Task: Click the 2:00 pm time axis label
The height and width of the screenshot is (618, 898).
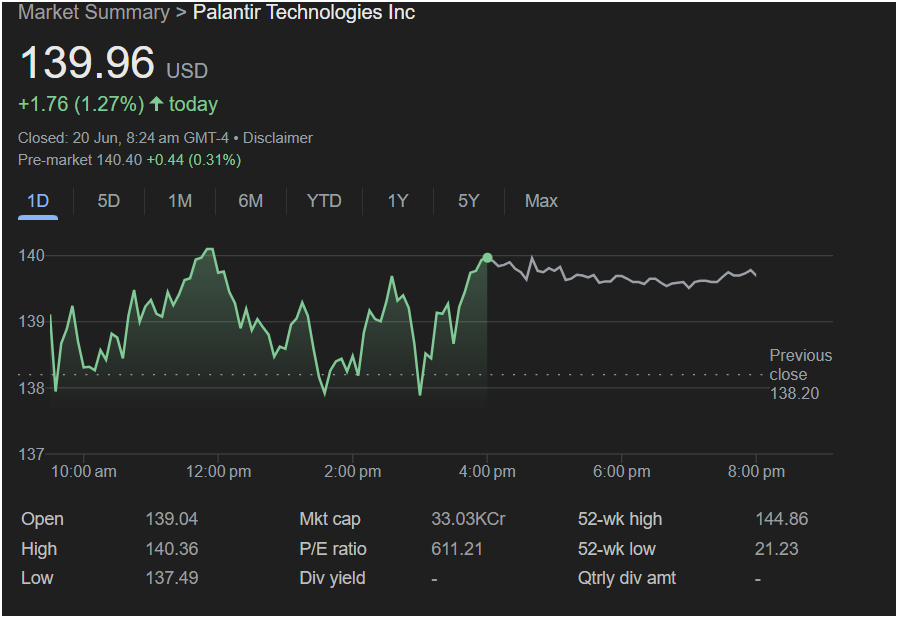Action: (353, 472)
